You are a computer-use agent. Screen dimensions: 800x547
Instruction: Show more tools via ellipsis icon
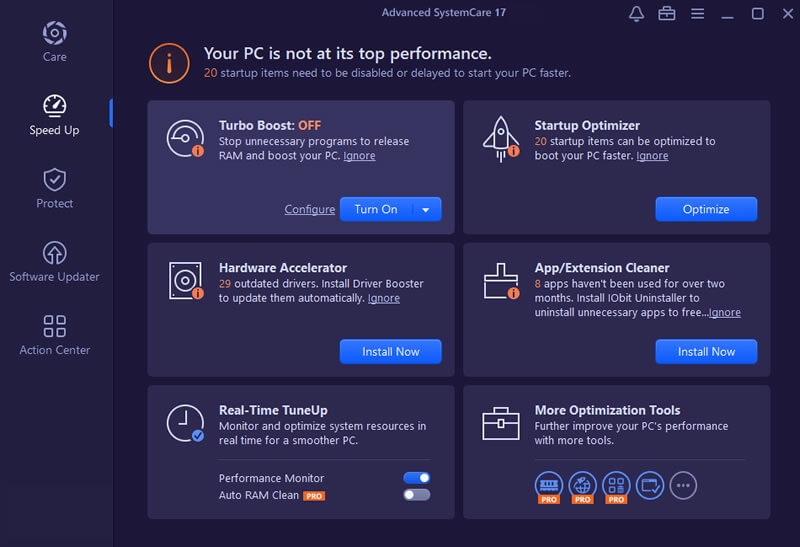683,485
